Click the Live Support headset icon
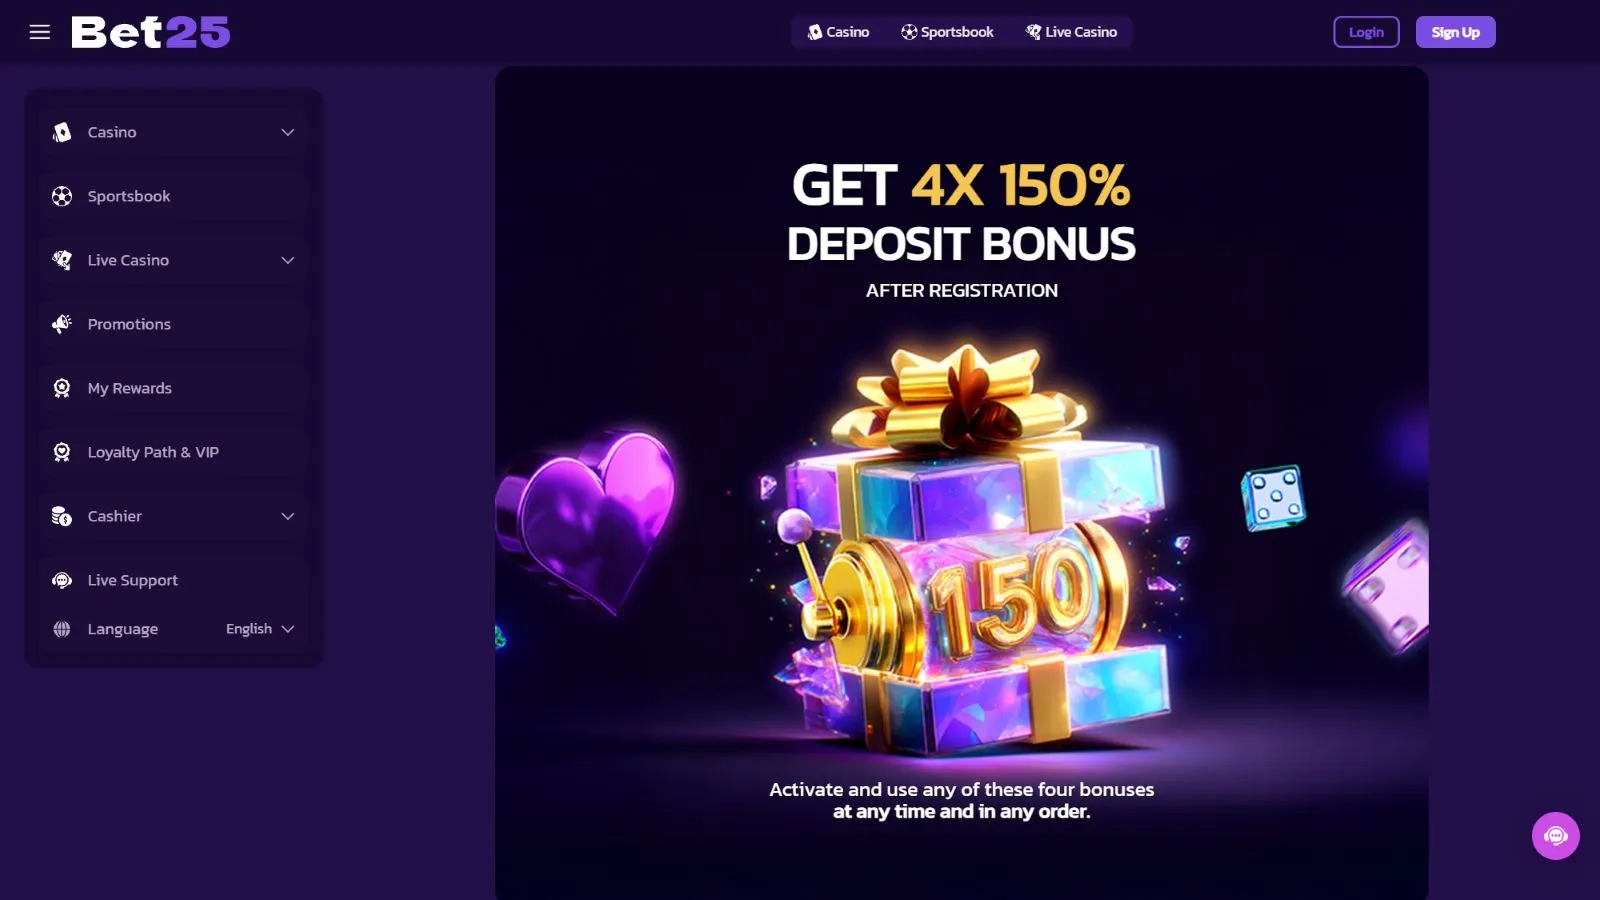 click(62, 580)
